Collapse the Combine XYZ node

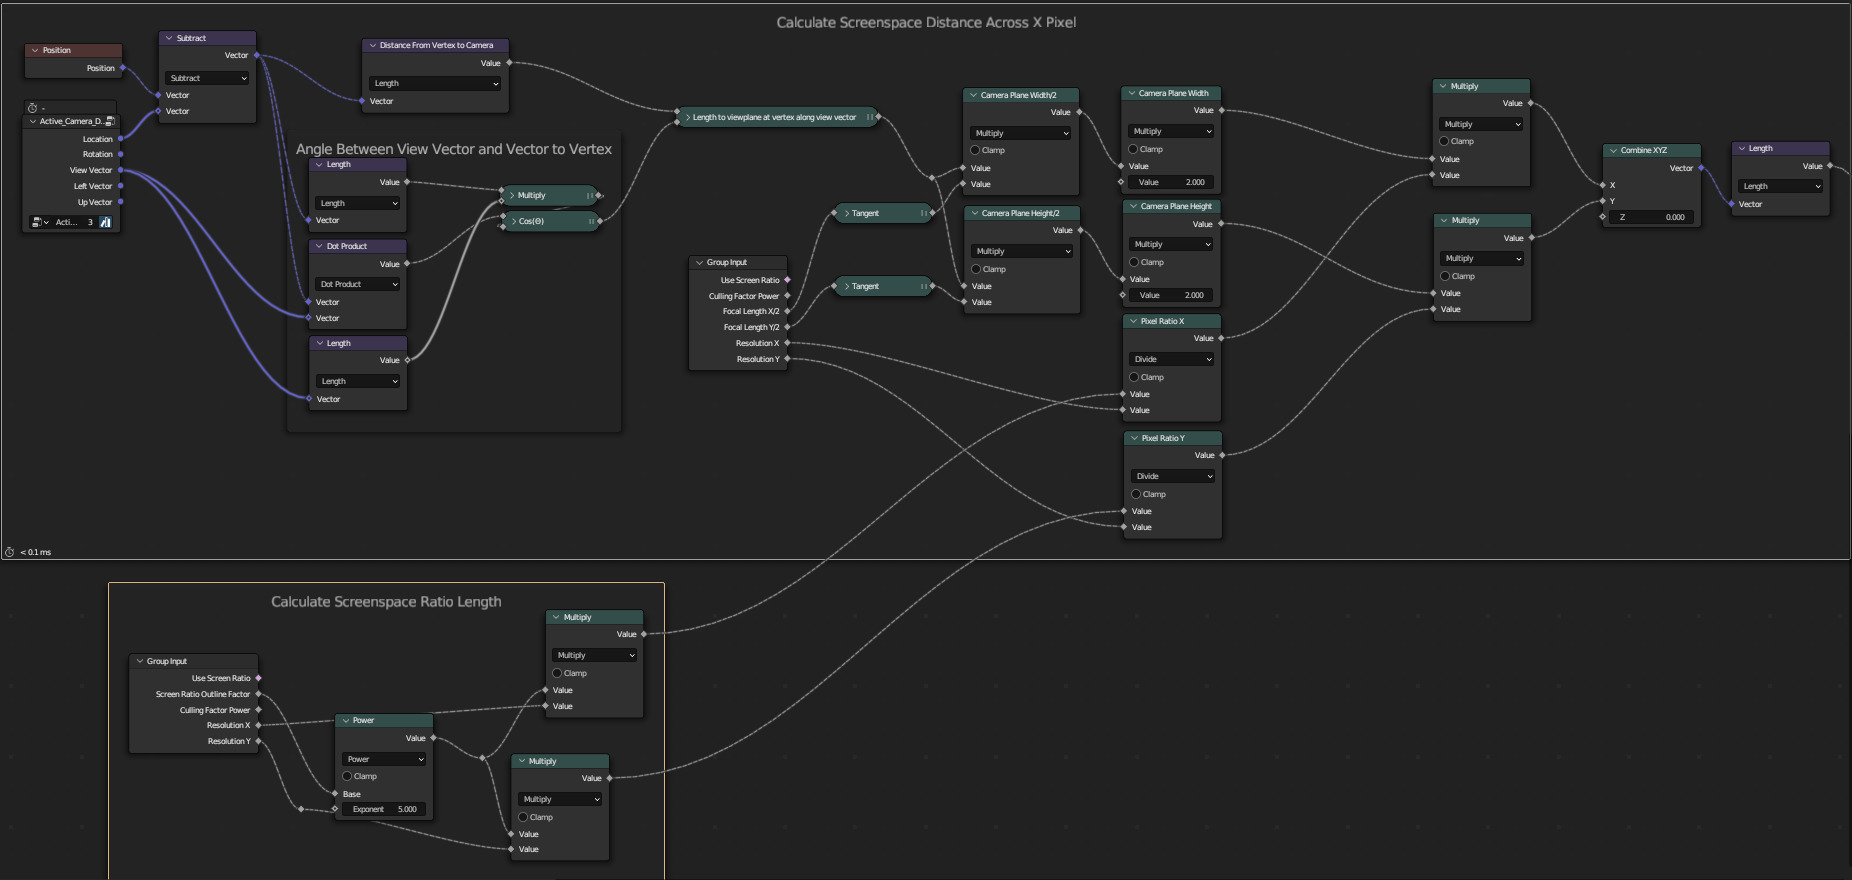(x=1613, y=150)
